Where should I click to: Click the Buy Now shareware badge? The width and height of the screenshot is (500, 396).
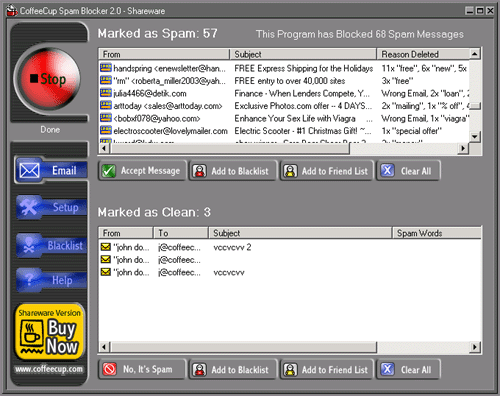49,332
